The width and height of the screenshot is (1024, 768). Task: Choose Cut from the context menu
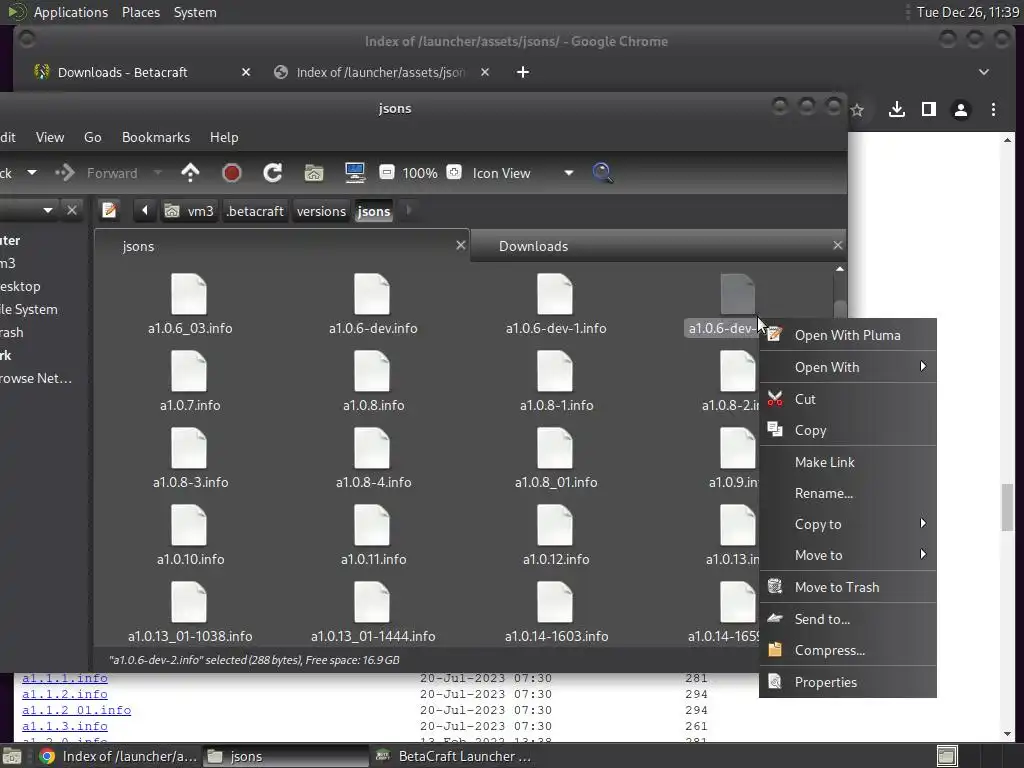(848, 399)
